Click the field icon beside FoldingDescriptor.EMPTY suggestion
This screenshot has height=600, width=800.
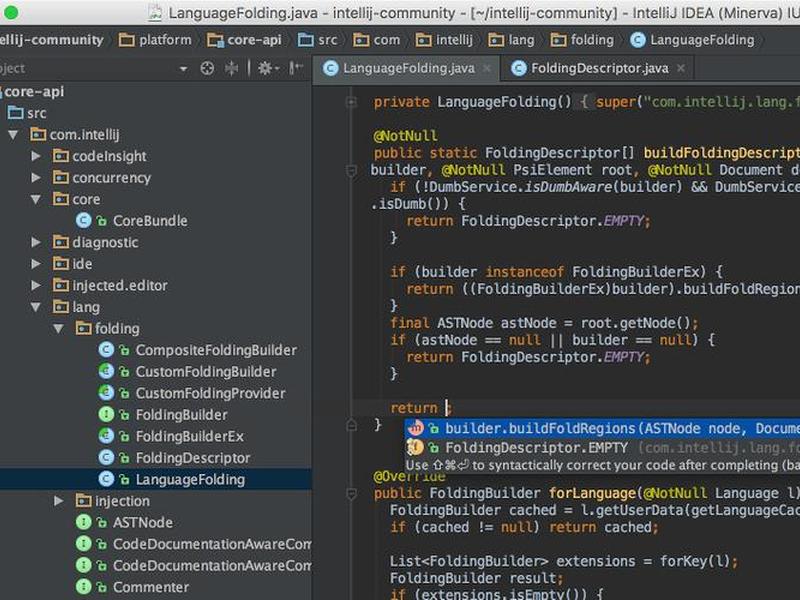pyautogui.click(x=415, y=447)
